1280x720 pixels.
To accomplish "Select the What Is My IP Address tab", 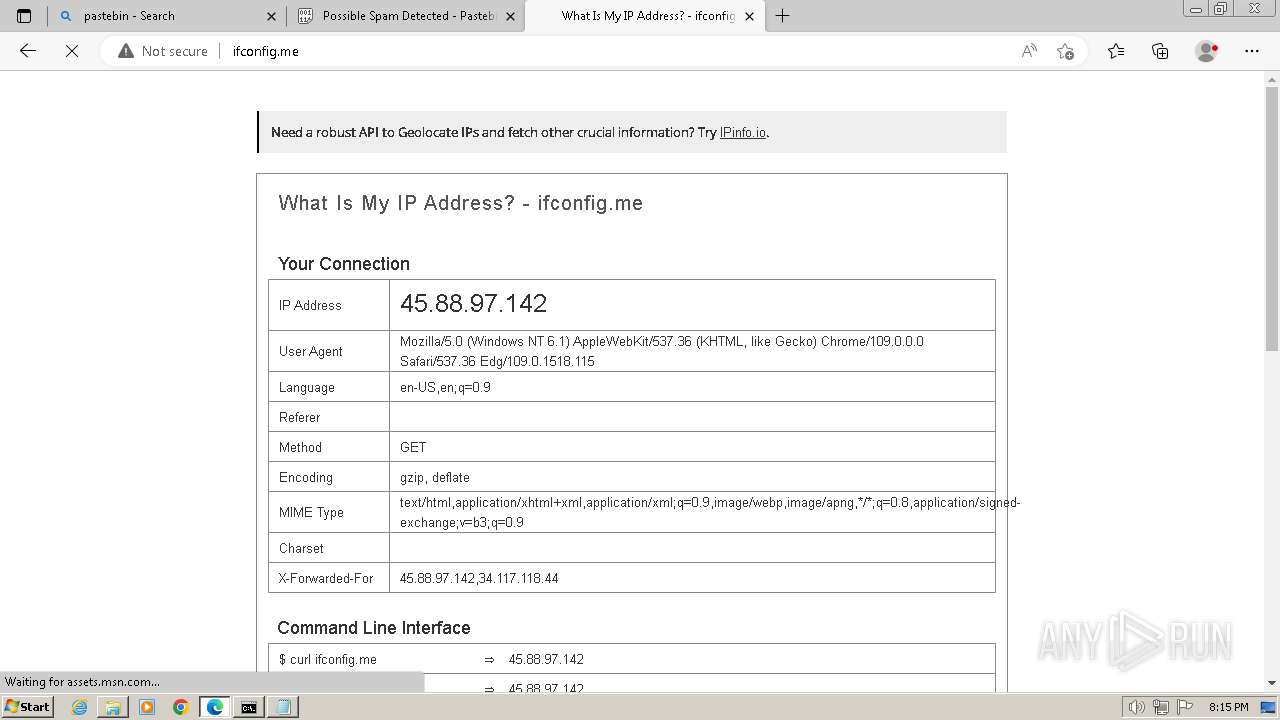I will (644, 16).
